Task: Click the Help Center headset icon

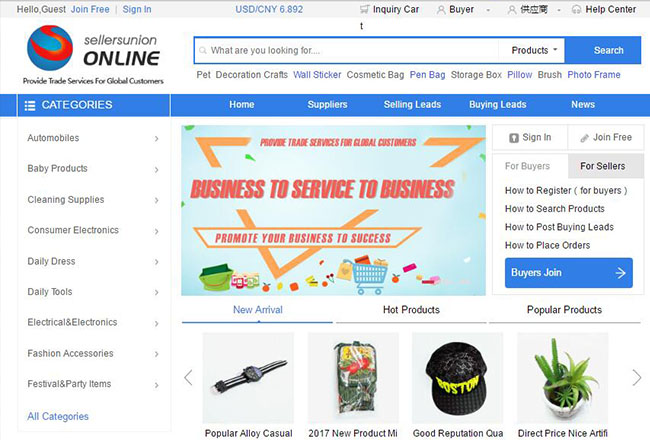Action: tap(576, 9)
